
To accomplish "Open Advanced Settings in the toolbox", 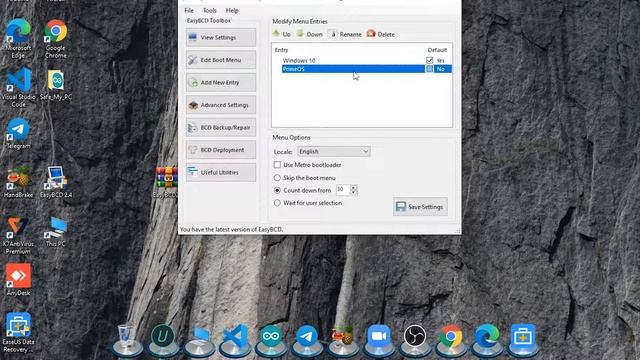I will (221, 105).
